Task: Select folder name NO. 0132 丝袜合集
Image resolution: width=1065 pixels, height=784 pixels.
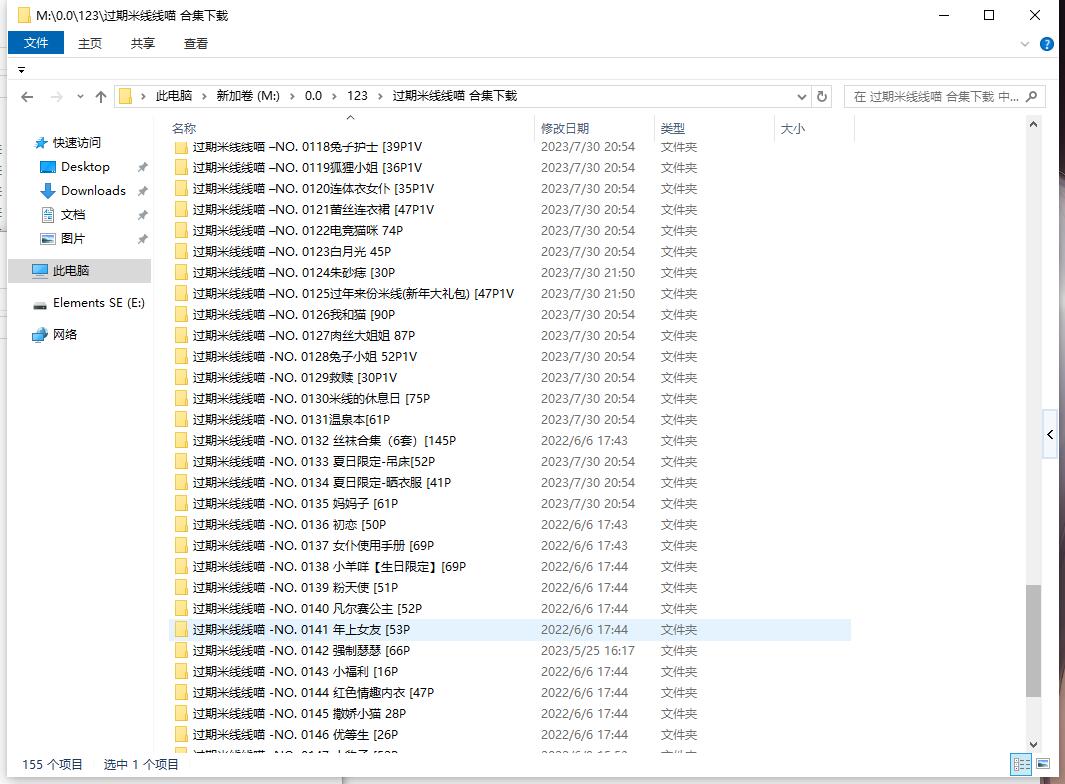Action: click(324, 441)
